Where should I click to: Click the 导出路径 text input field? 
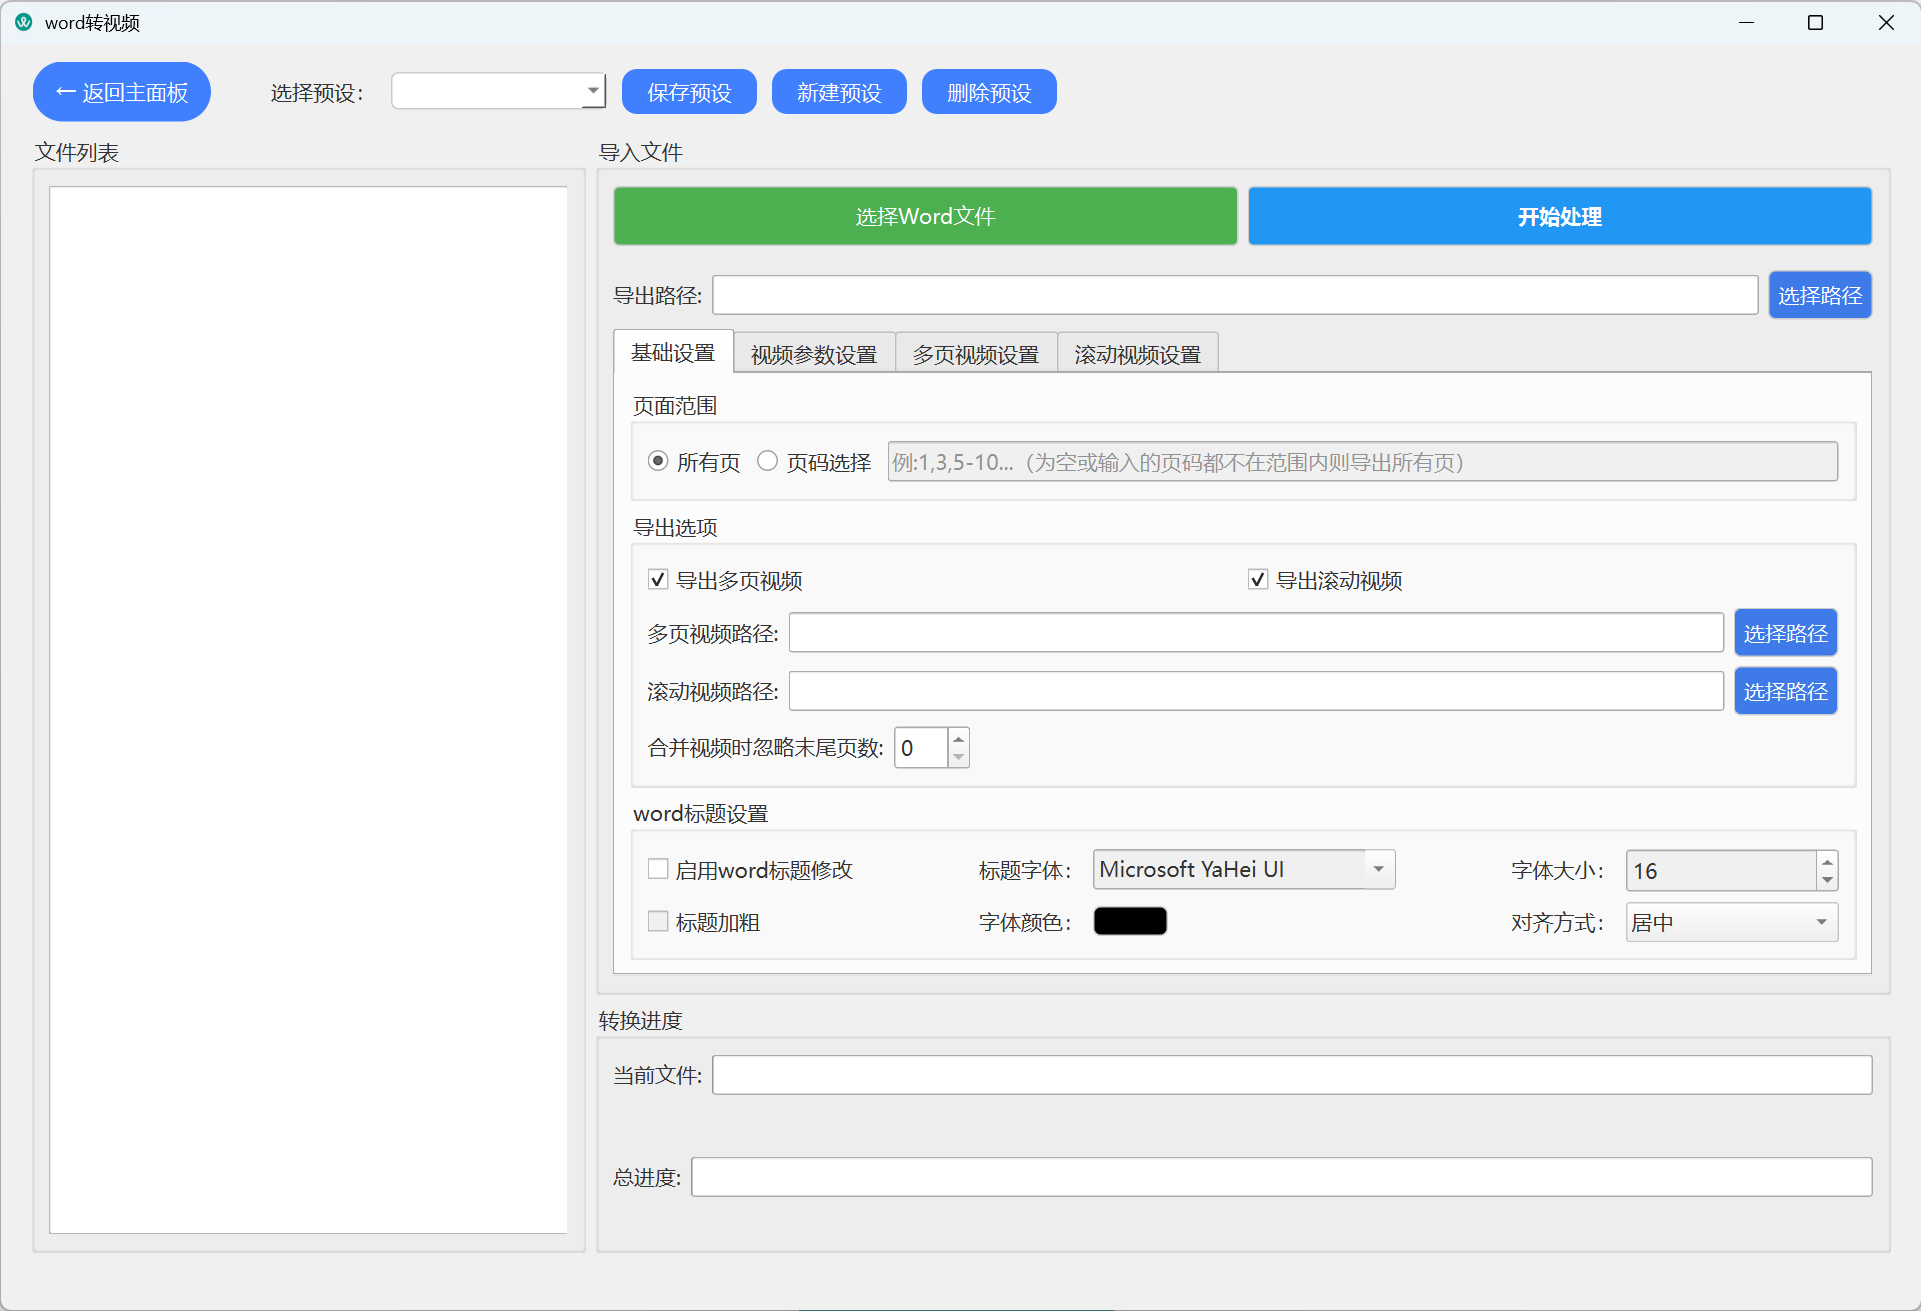tap(1234, 295)
